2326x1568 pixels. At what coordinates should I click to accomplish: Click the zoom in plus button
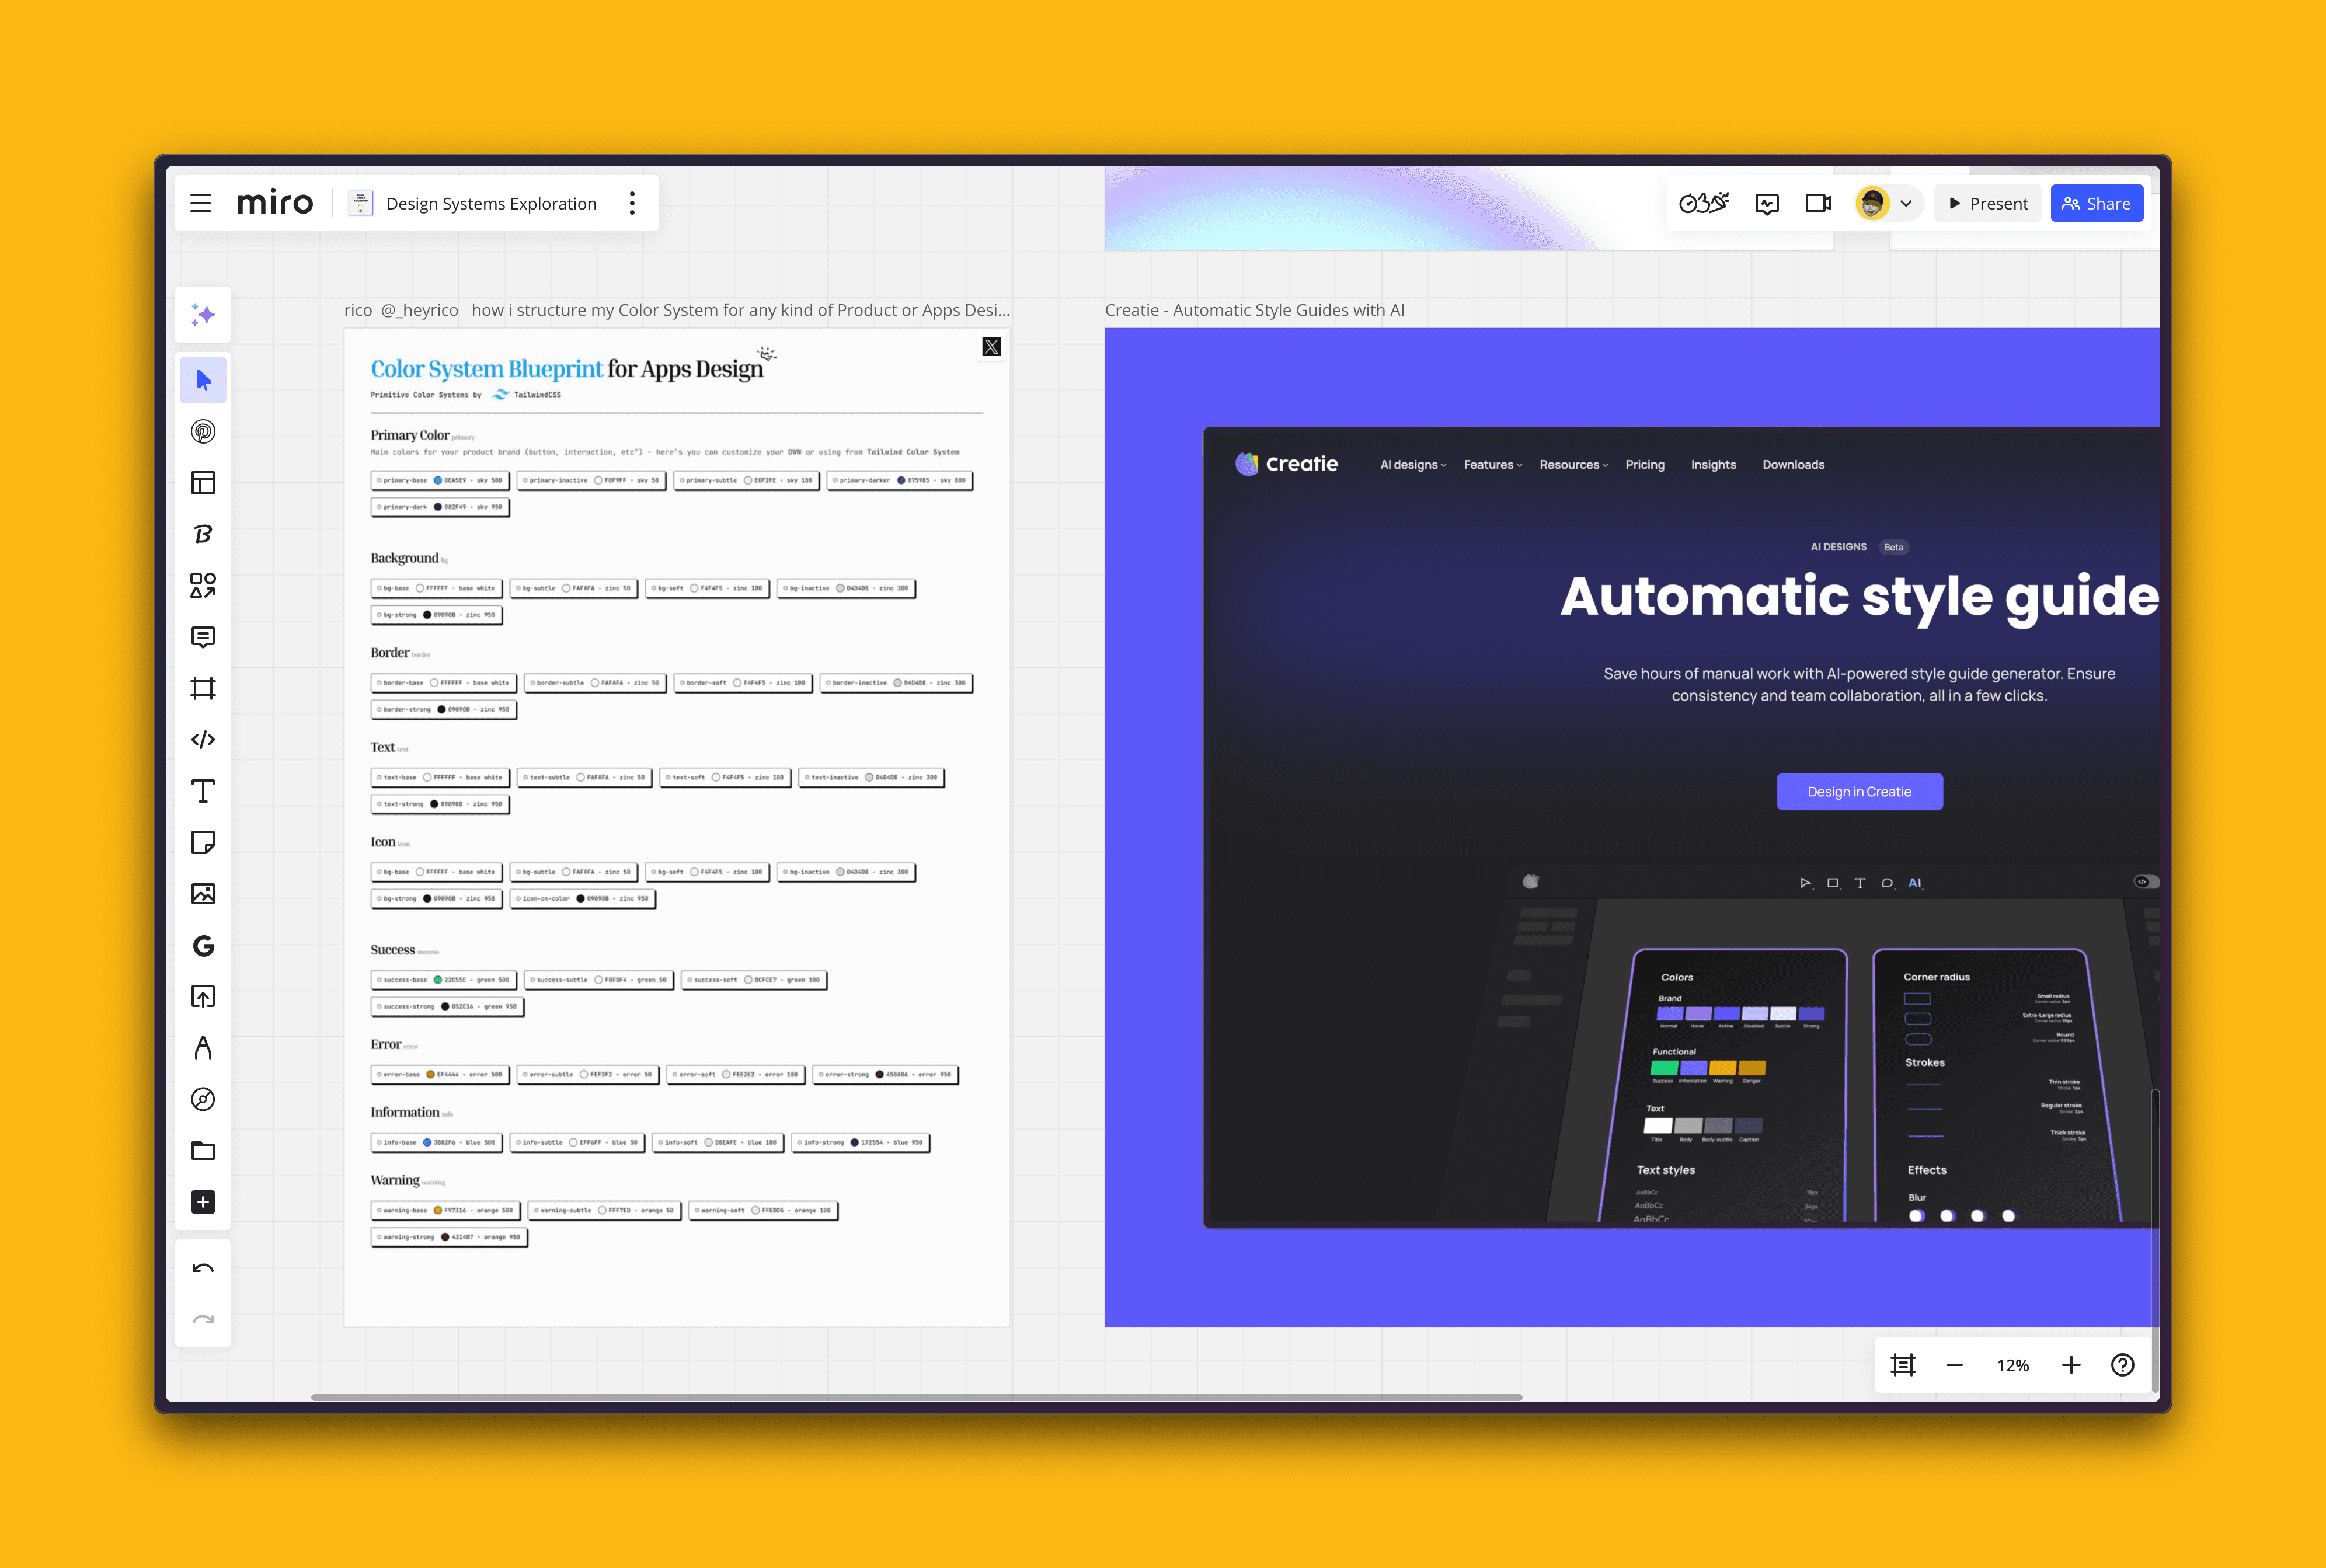(2070, 1365)
